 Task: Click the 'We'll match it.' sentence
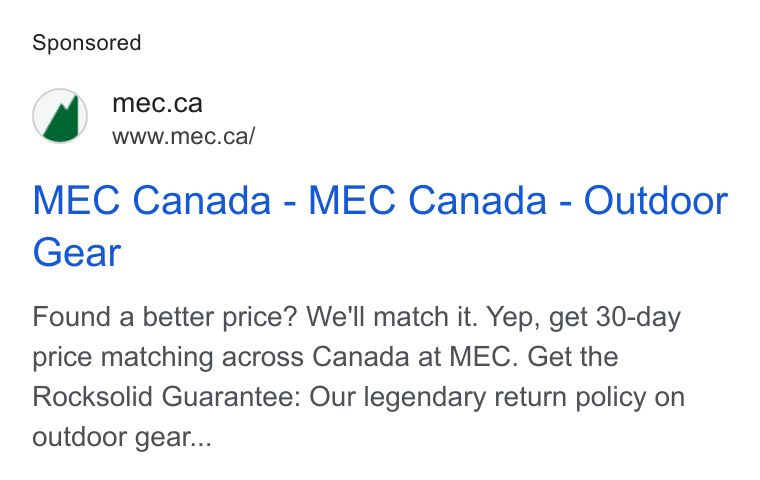(x=392, y=317)
